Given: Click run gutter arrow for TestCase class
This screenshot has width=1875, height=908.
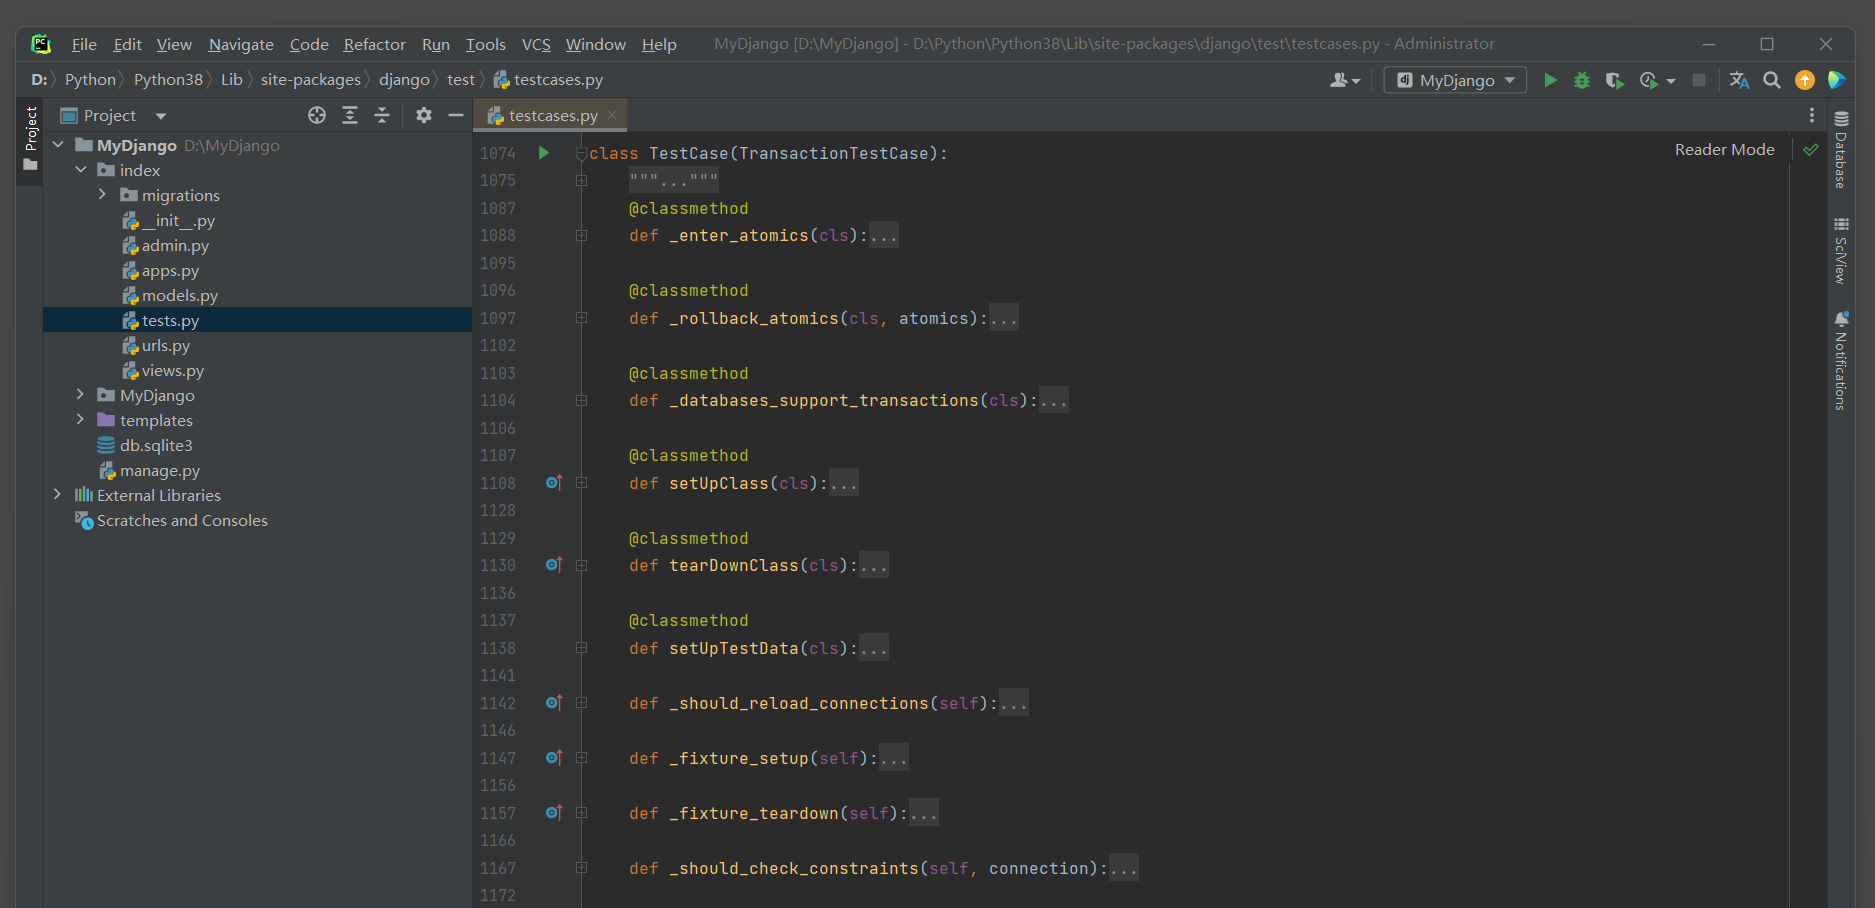Looking at the screenshot, I should [x=544, y=153].
